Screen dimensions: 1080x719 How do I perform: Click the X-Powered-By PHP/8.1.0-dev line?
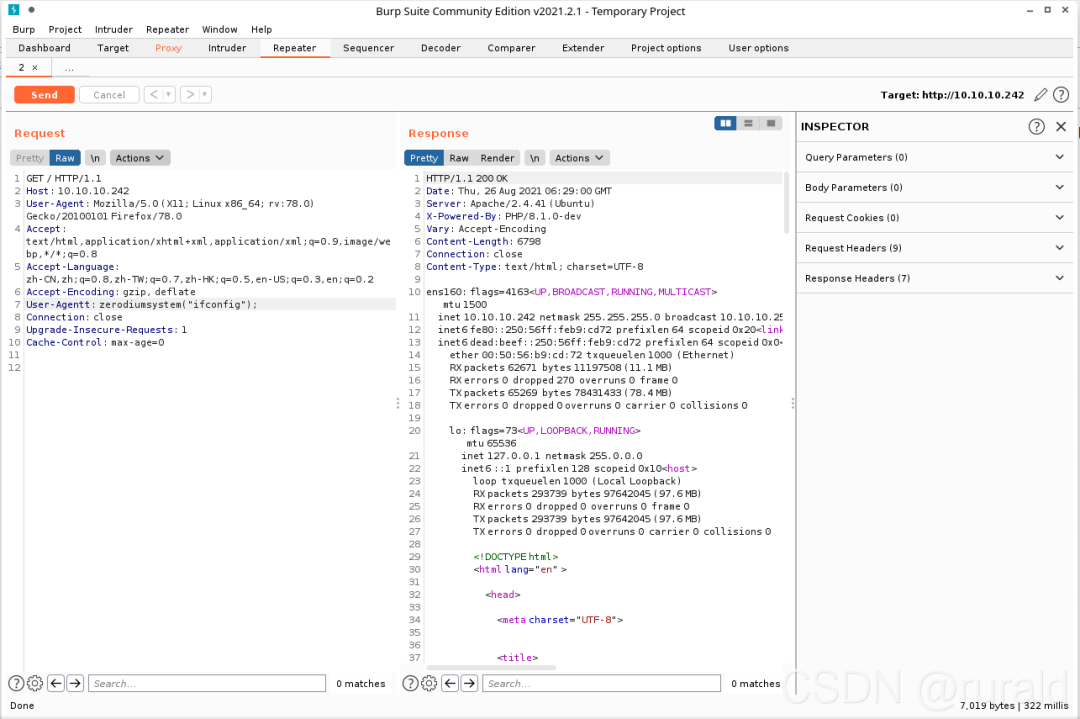click(x=503, y=216)
